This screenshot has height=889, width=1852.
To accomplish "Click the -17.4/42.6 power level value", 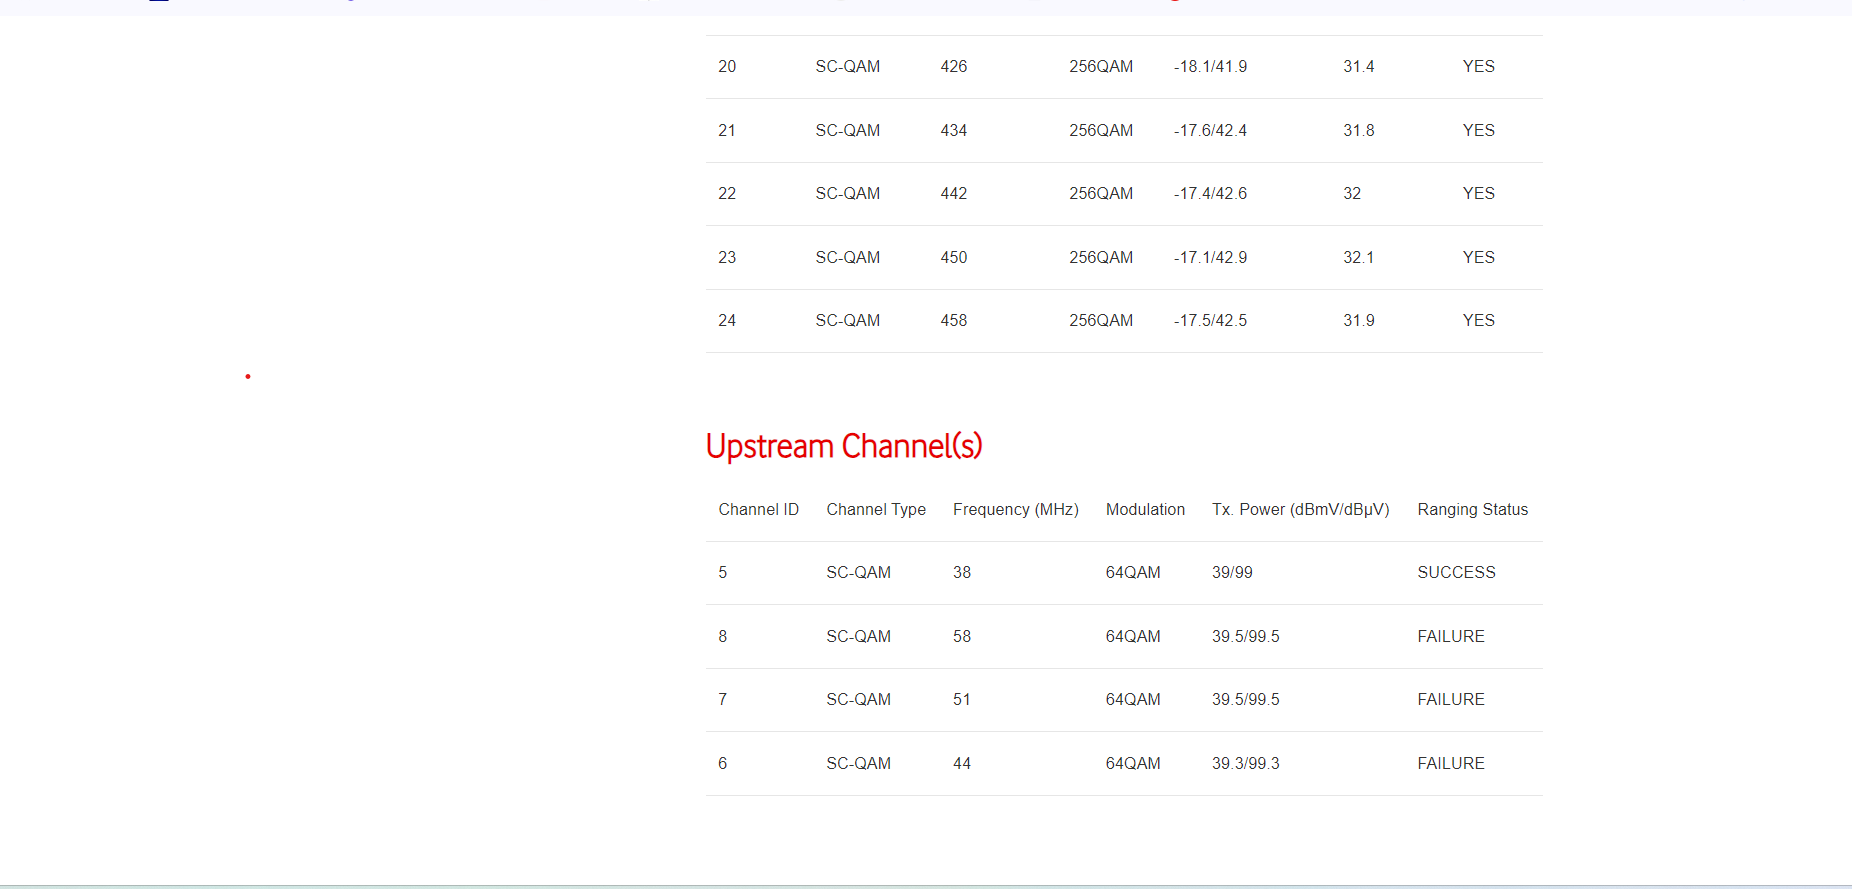I will click(x=1210, y=194).
